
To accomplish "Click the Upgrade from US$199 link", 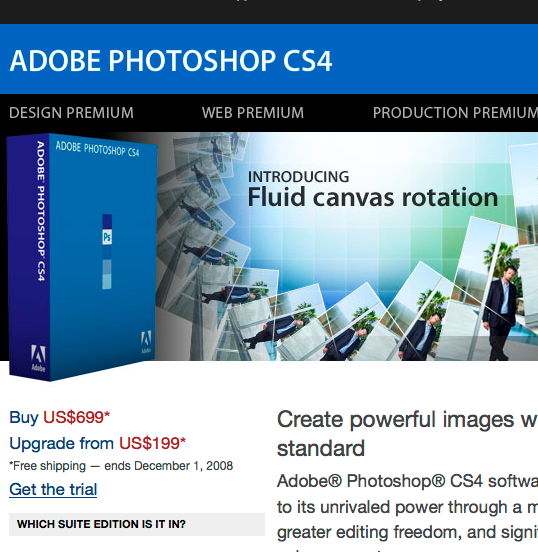I will (98, 443).
